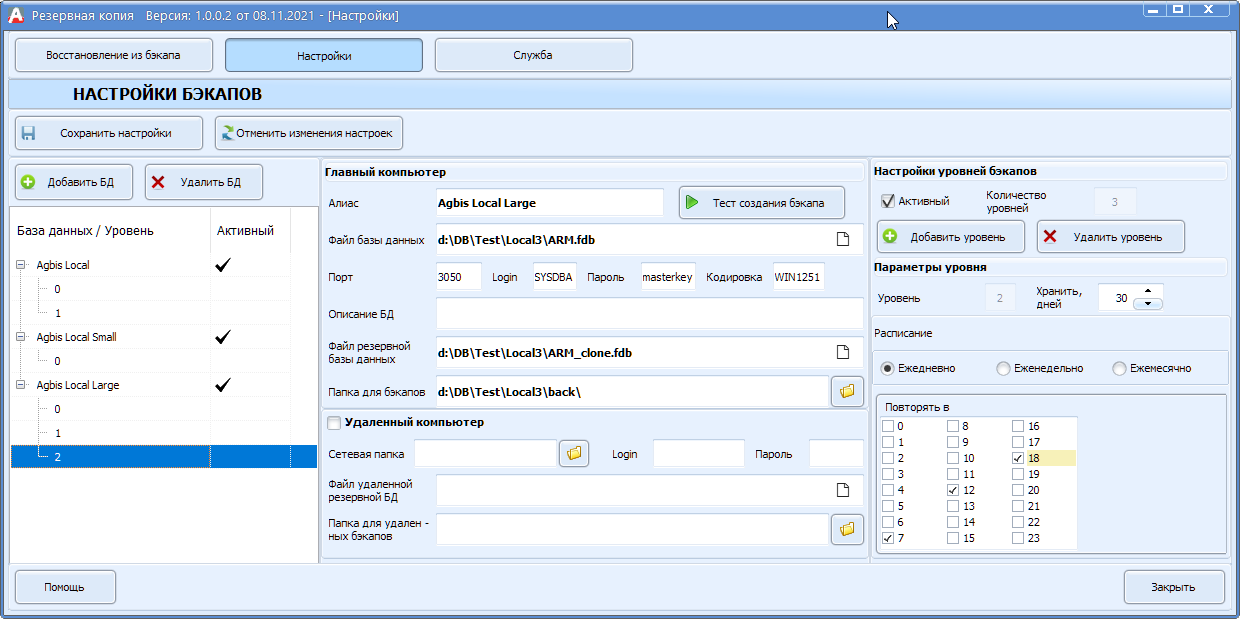Click the red X icon on Удалить уровень
Image resolution: width=1240 pixels, height=619 pixels.
pos(1050,237)
